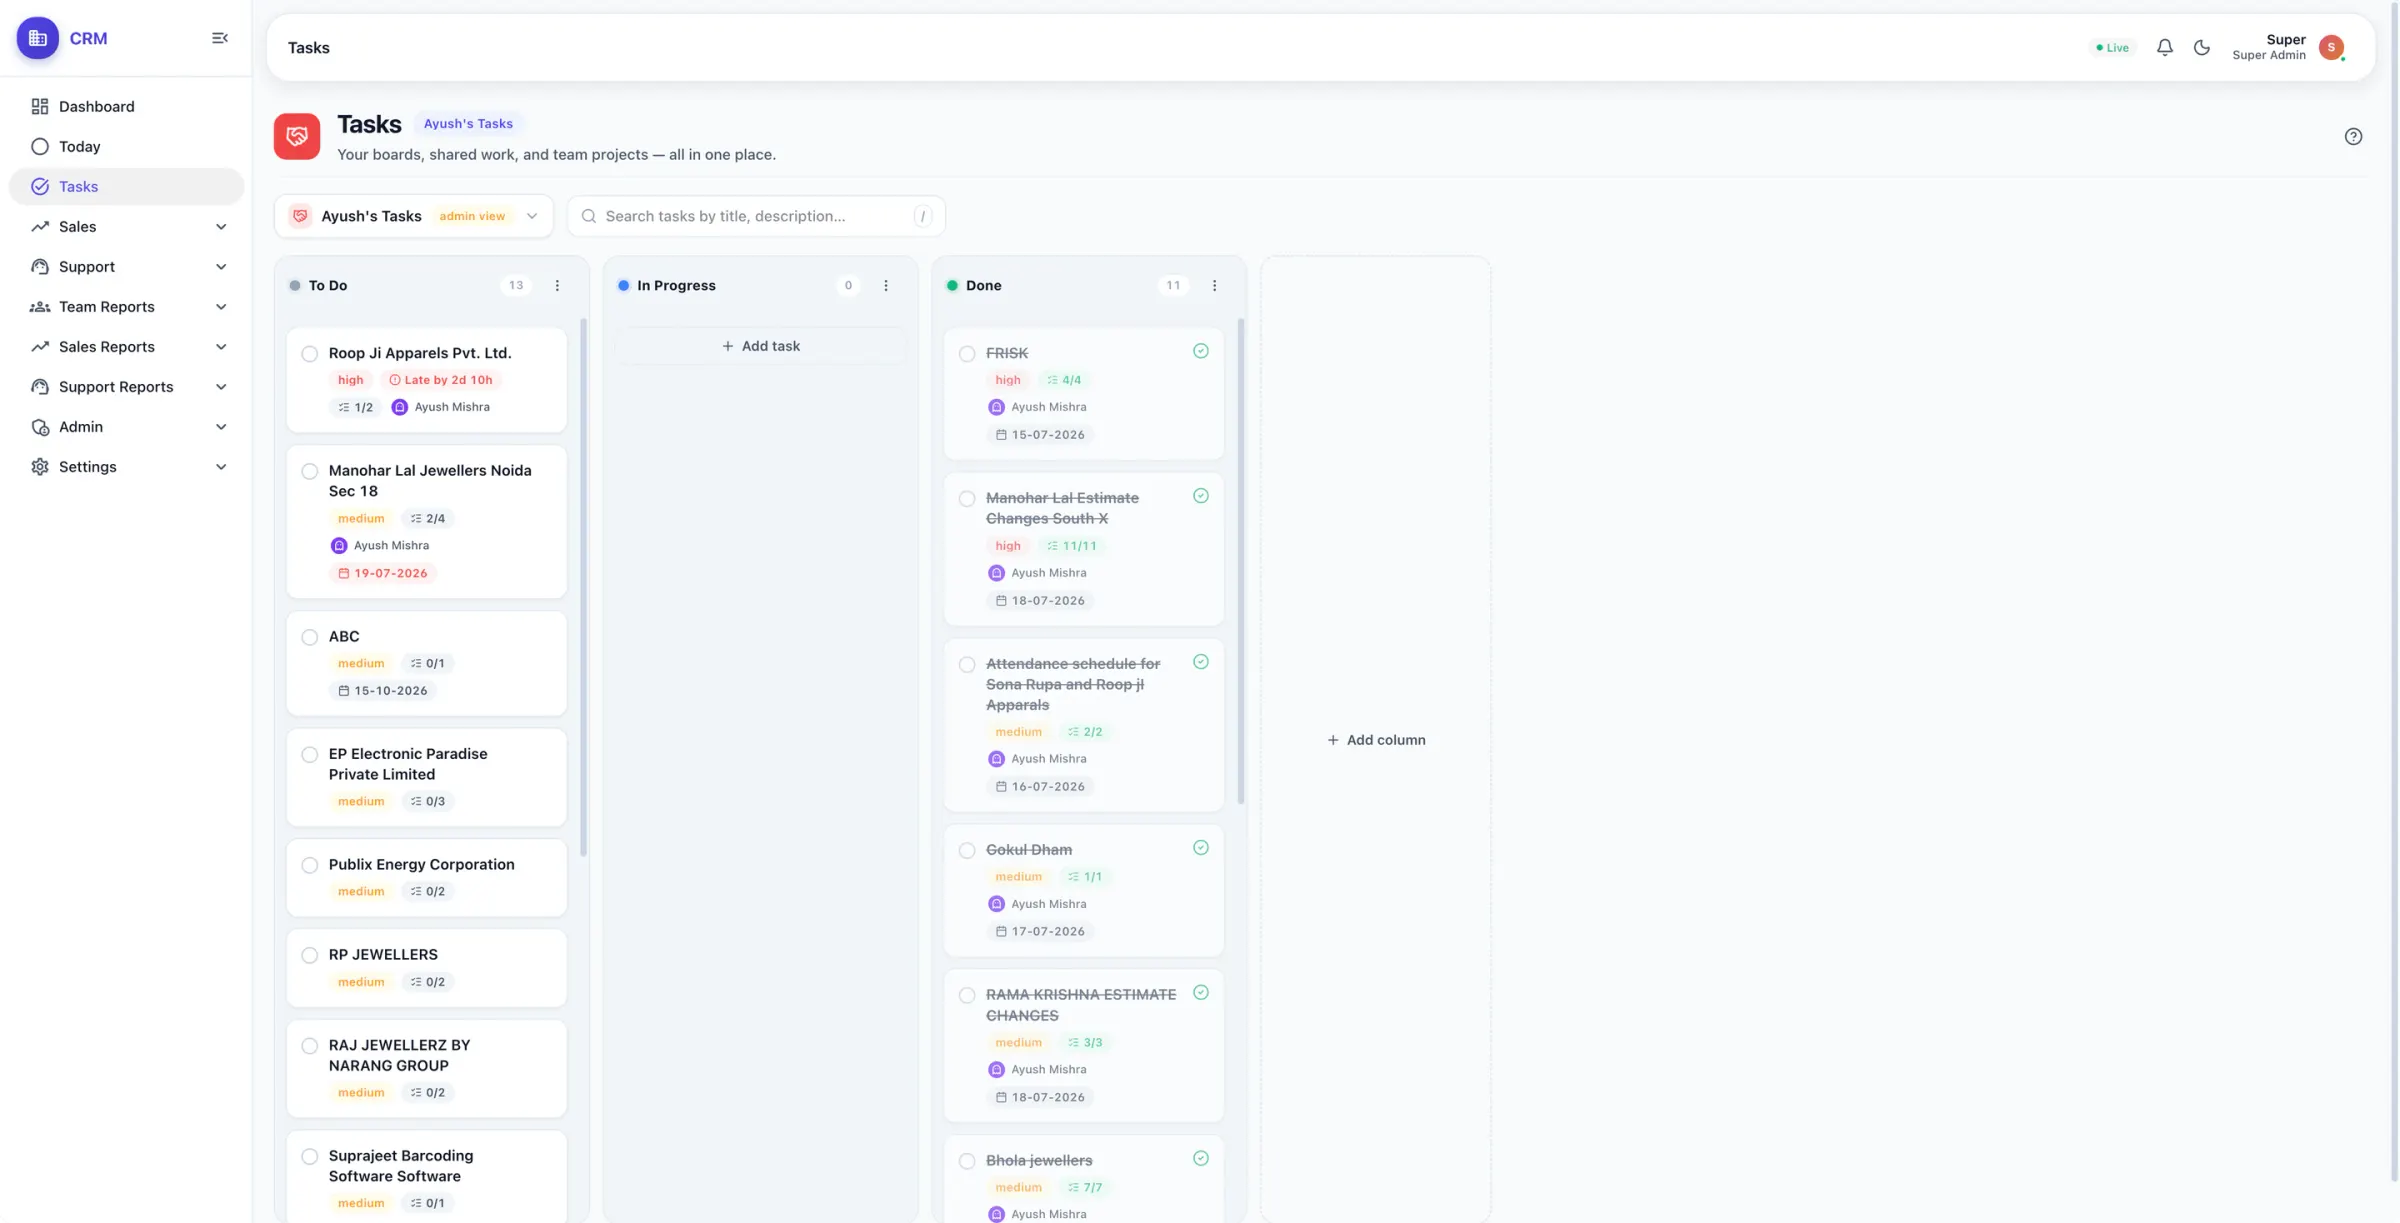
Task: Expand the Support menu
Action: [126, 267]
